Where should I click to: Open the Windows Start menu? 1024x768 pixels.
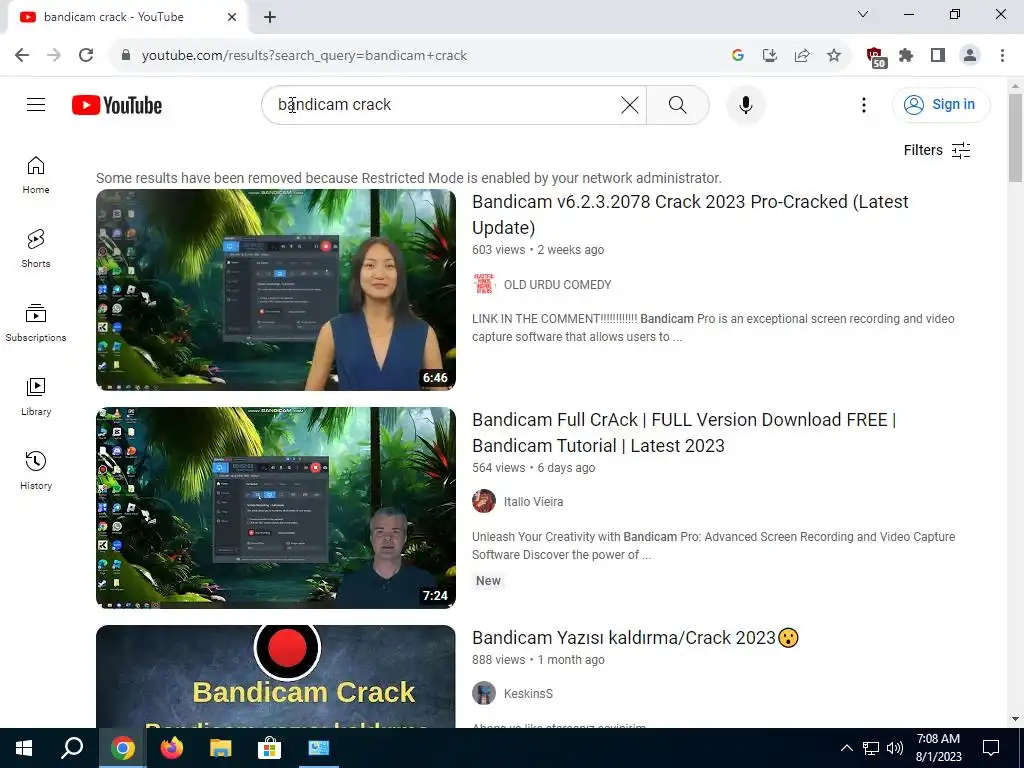pos(24,748)
